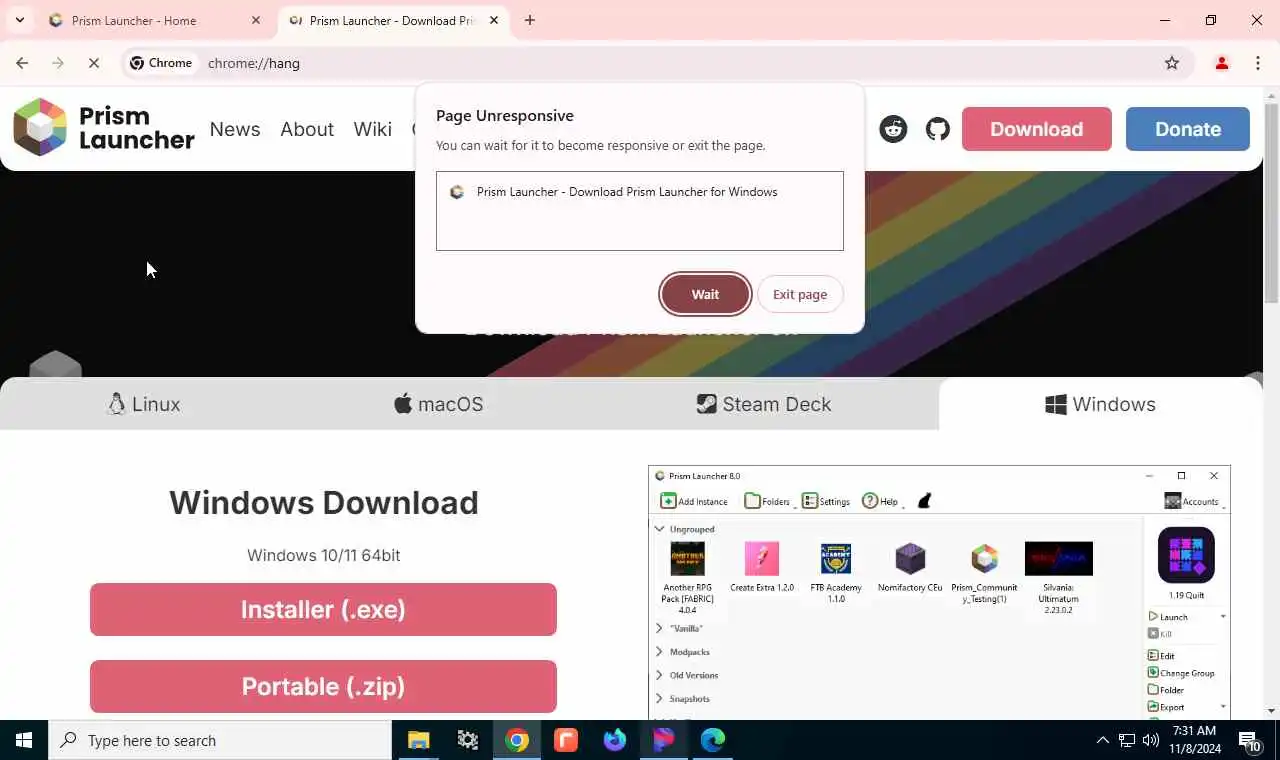The width and height of the screenshot is (1280, 760).
Task: Click Silvania: Ultimatum instance icon
Action: coord(1059,559)
